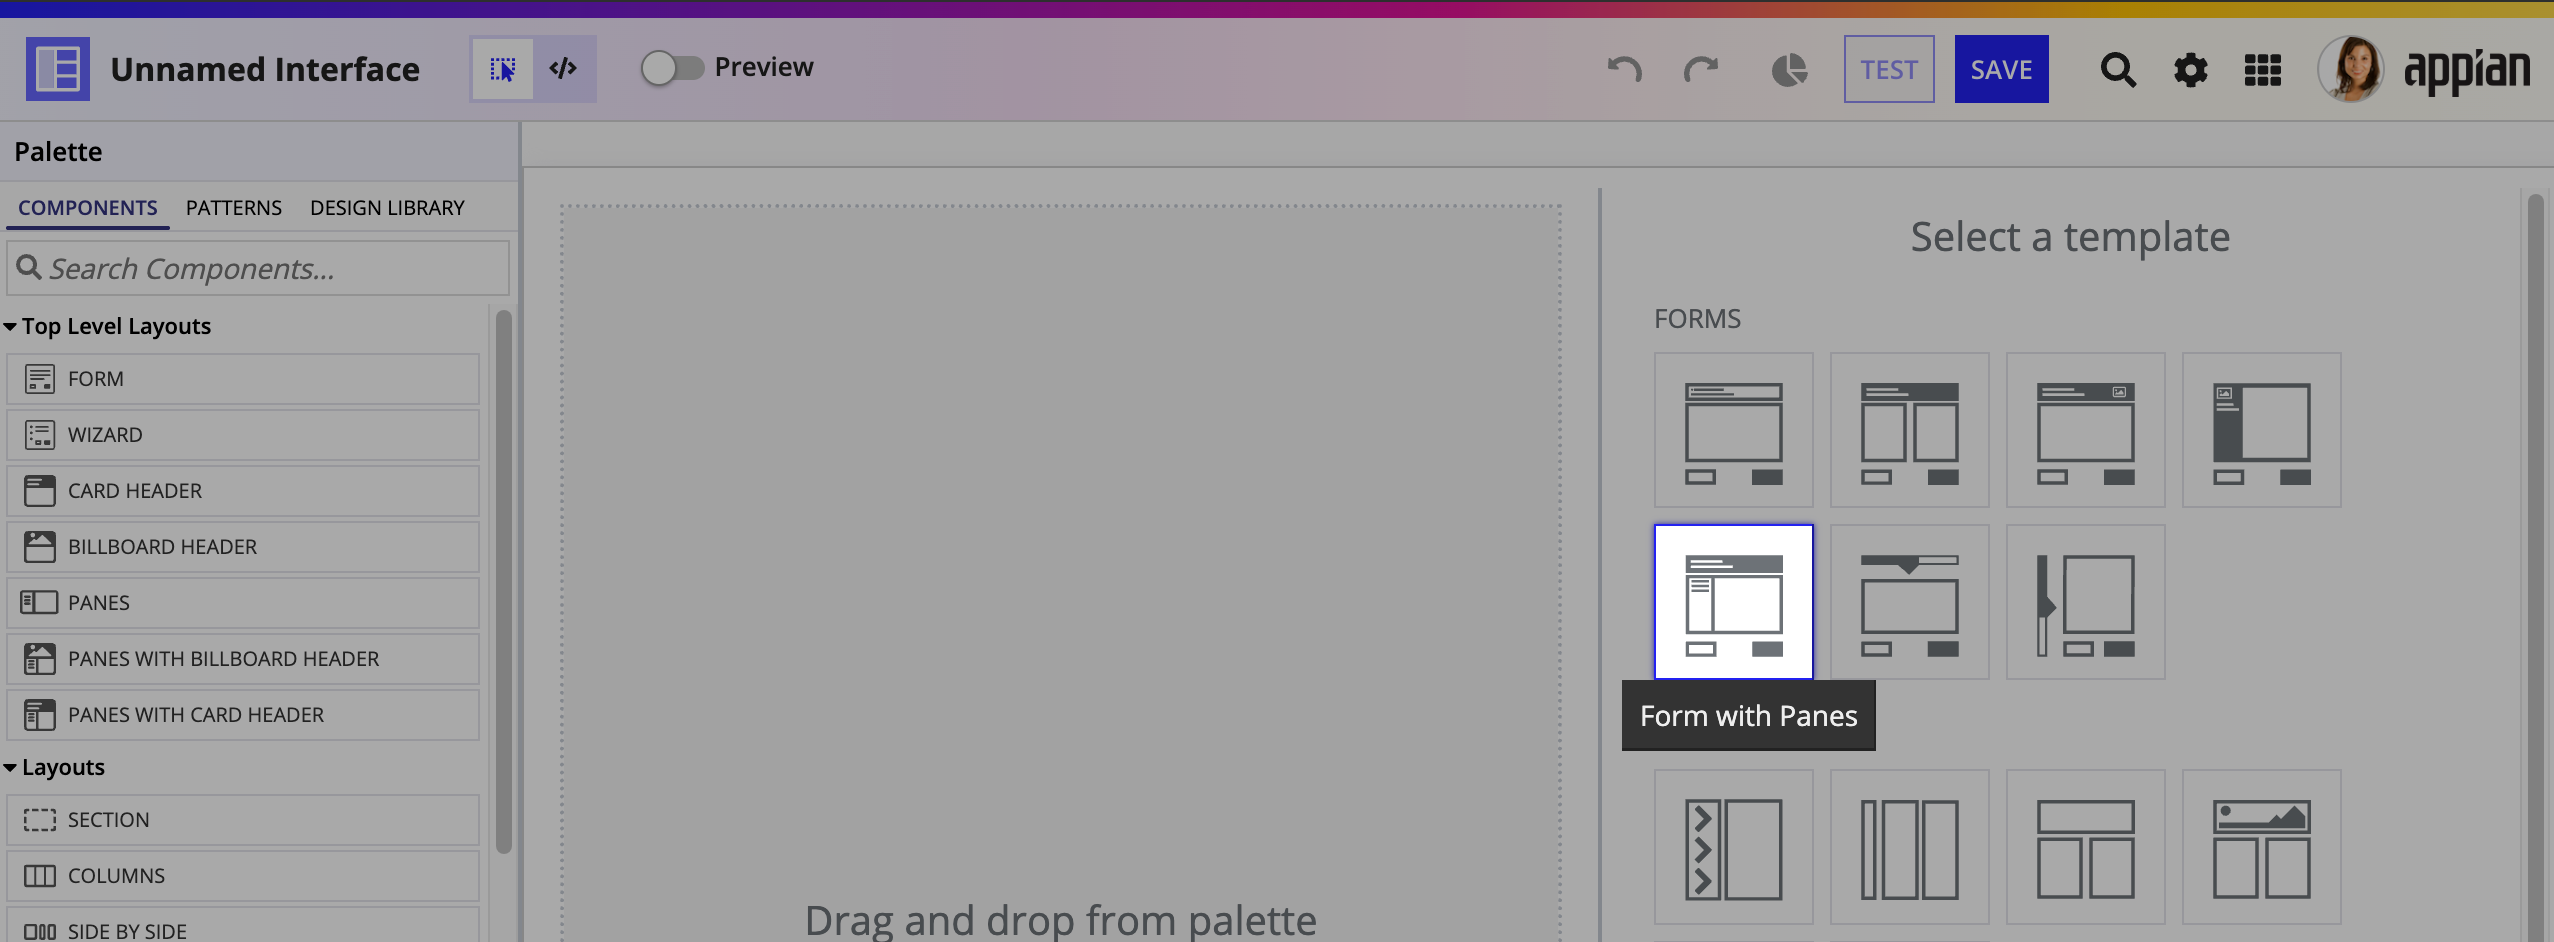Choose the first form template thumbnail
Image resolution: width=2554 pixels, height=942 pixels.
click(x=1733, y=430)
